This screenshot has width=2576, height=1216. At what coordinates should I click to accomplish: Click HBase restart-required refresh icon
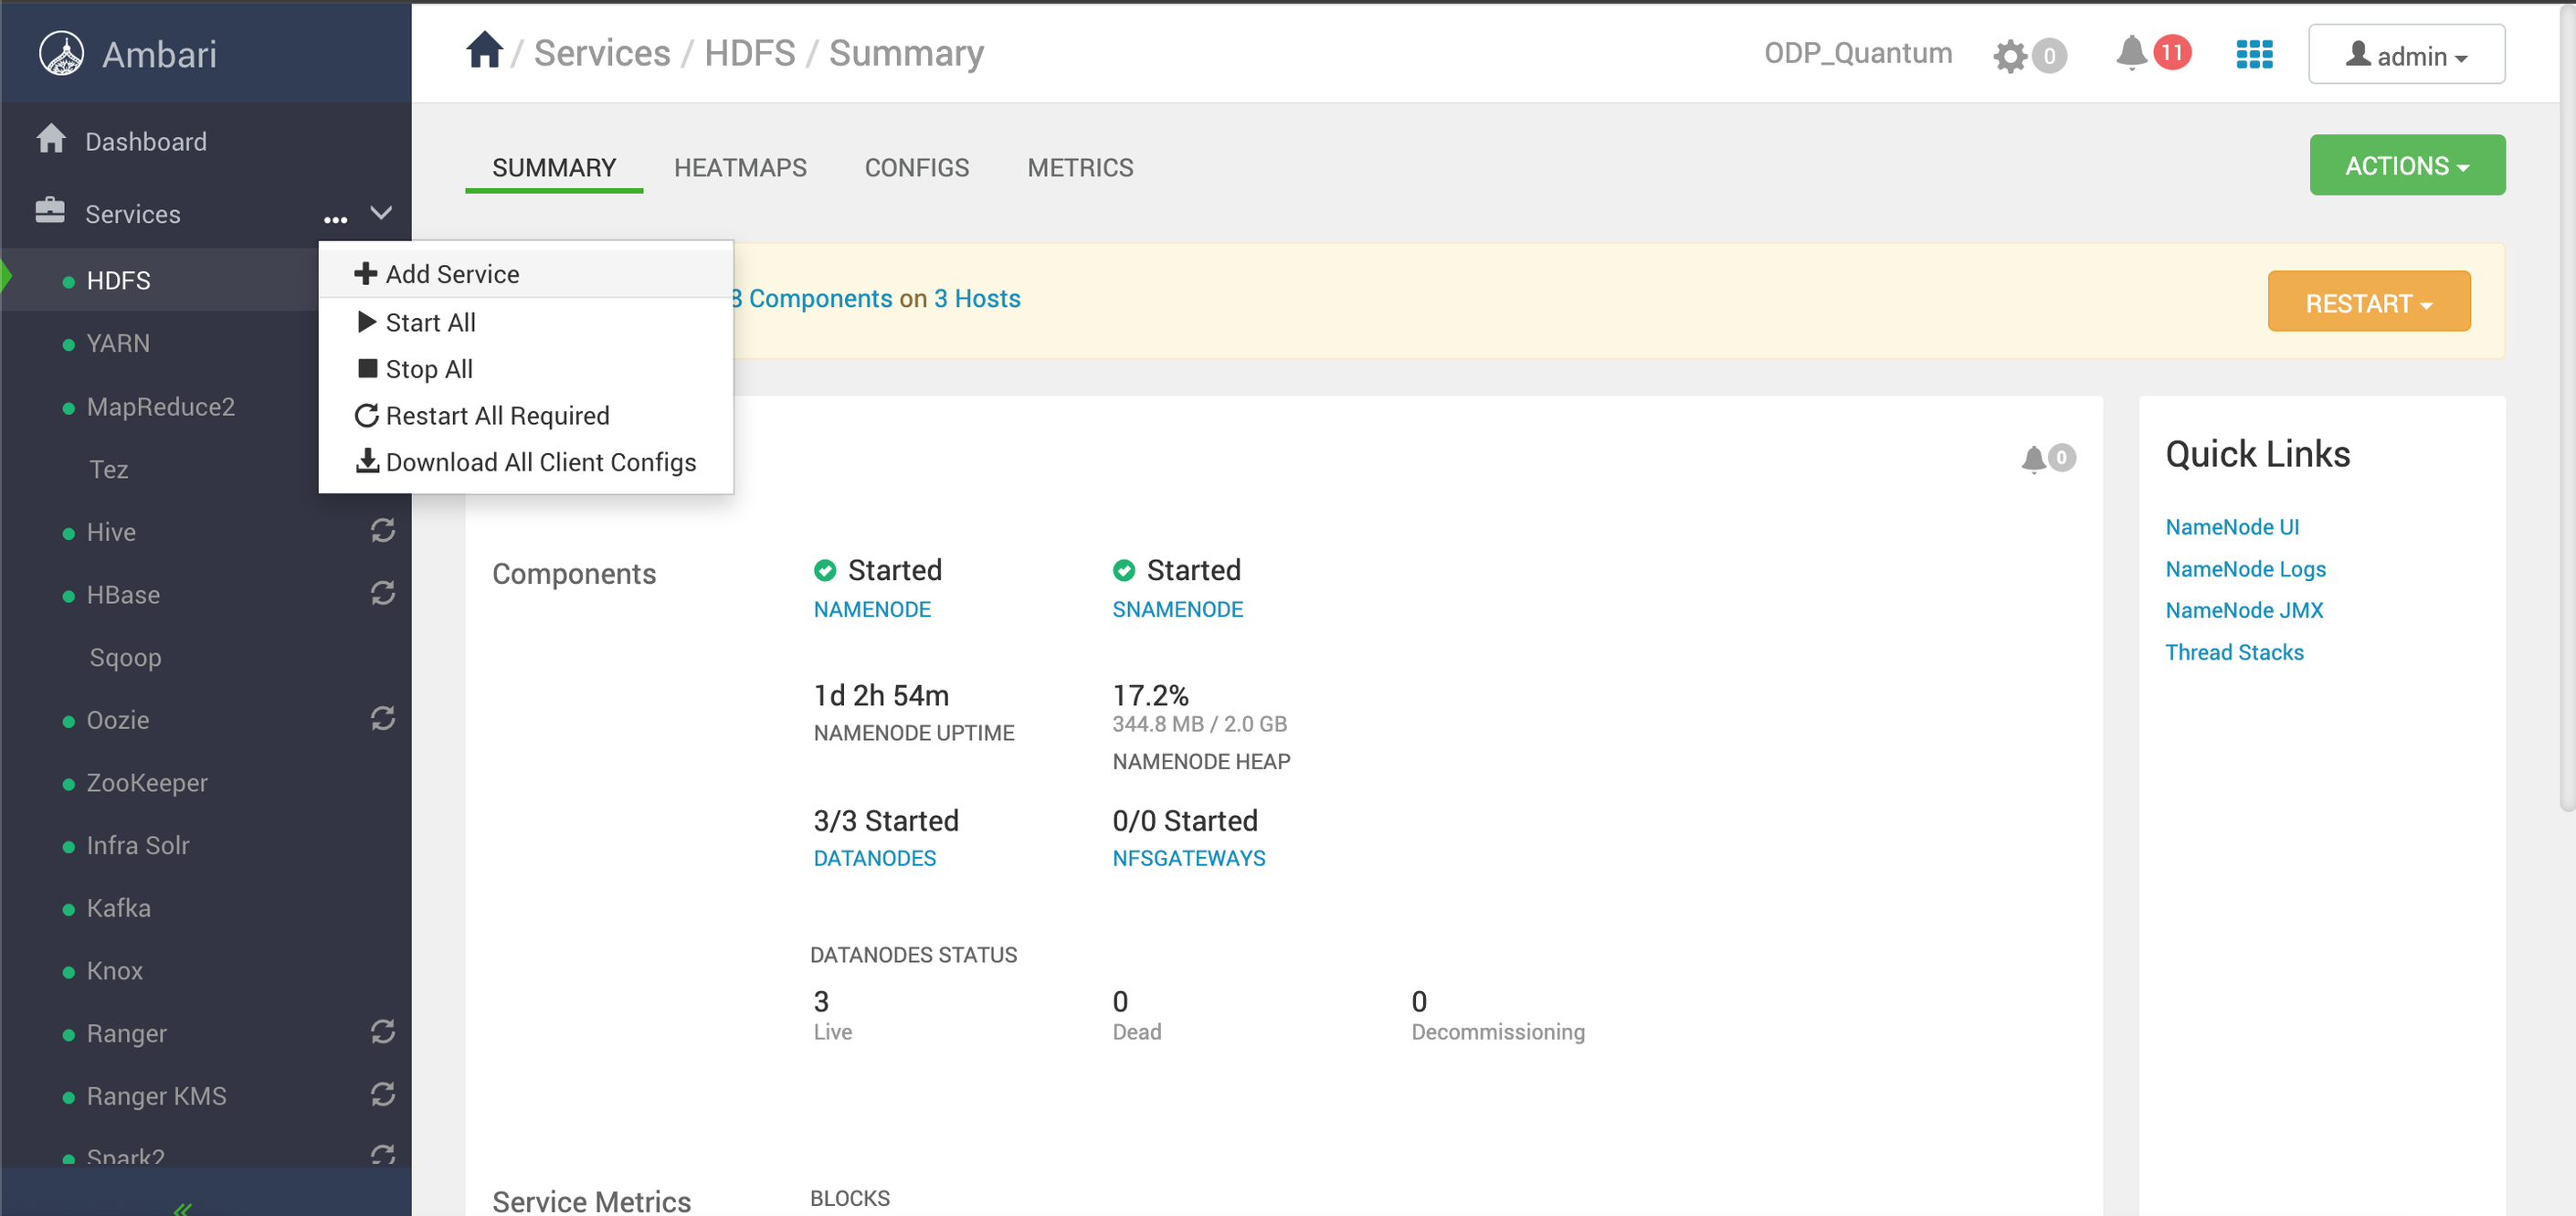pos(383,593)
